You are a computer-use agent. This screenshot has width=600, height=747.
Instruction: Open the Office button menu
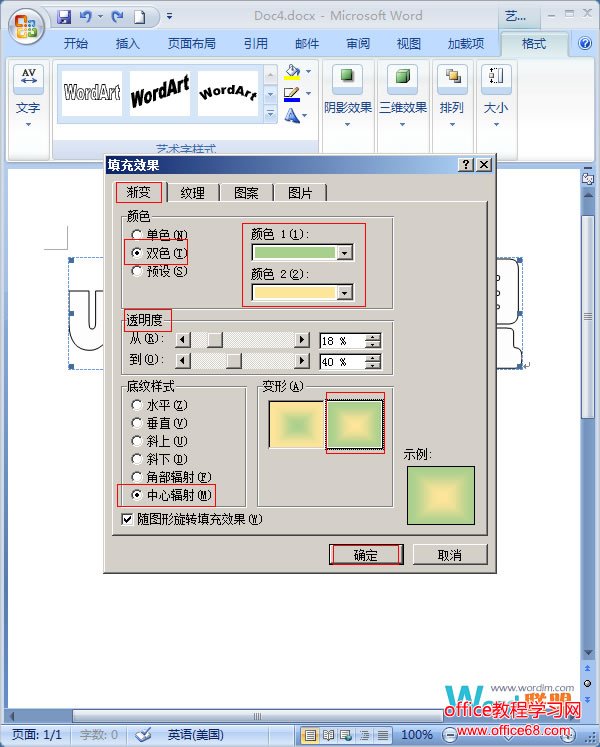[x=26, y=25]
